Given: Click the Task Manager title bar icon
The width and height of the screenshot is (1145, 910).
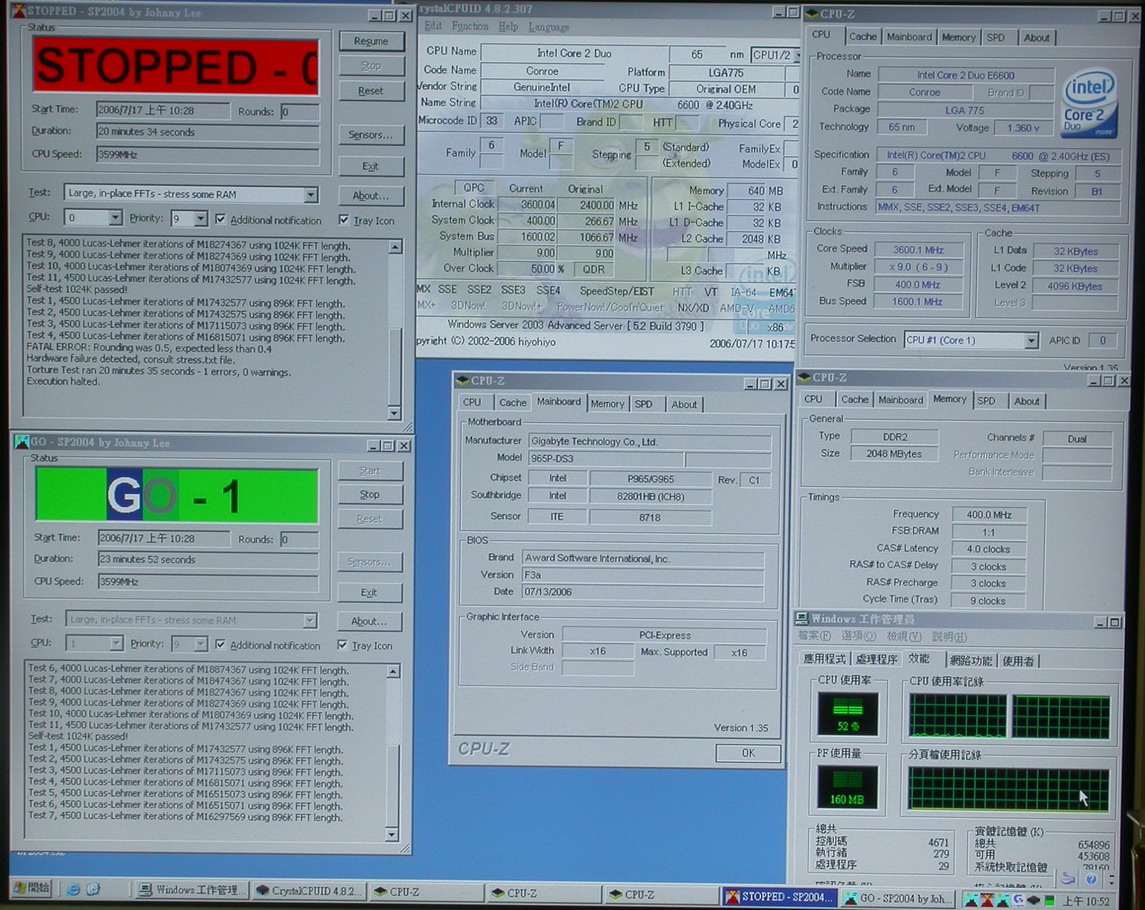Looking at the screenshot, I should coord(802,619).
